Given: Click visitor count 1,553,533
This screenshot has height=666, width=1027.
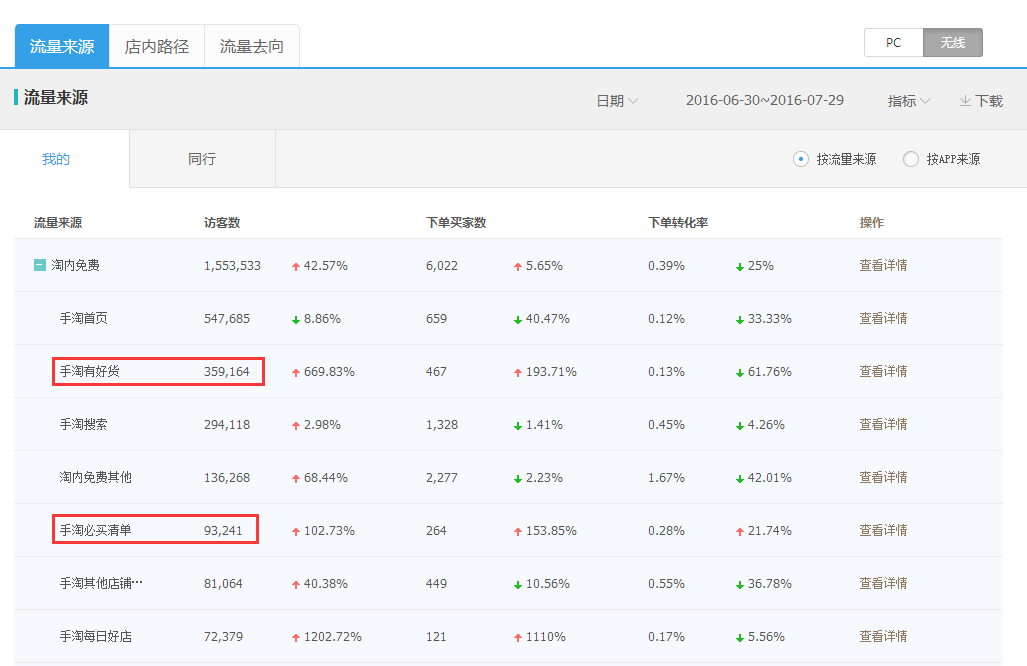Looking at the screenshot, I should pyautogui.click(x=233, y=266).
